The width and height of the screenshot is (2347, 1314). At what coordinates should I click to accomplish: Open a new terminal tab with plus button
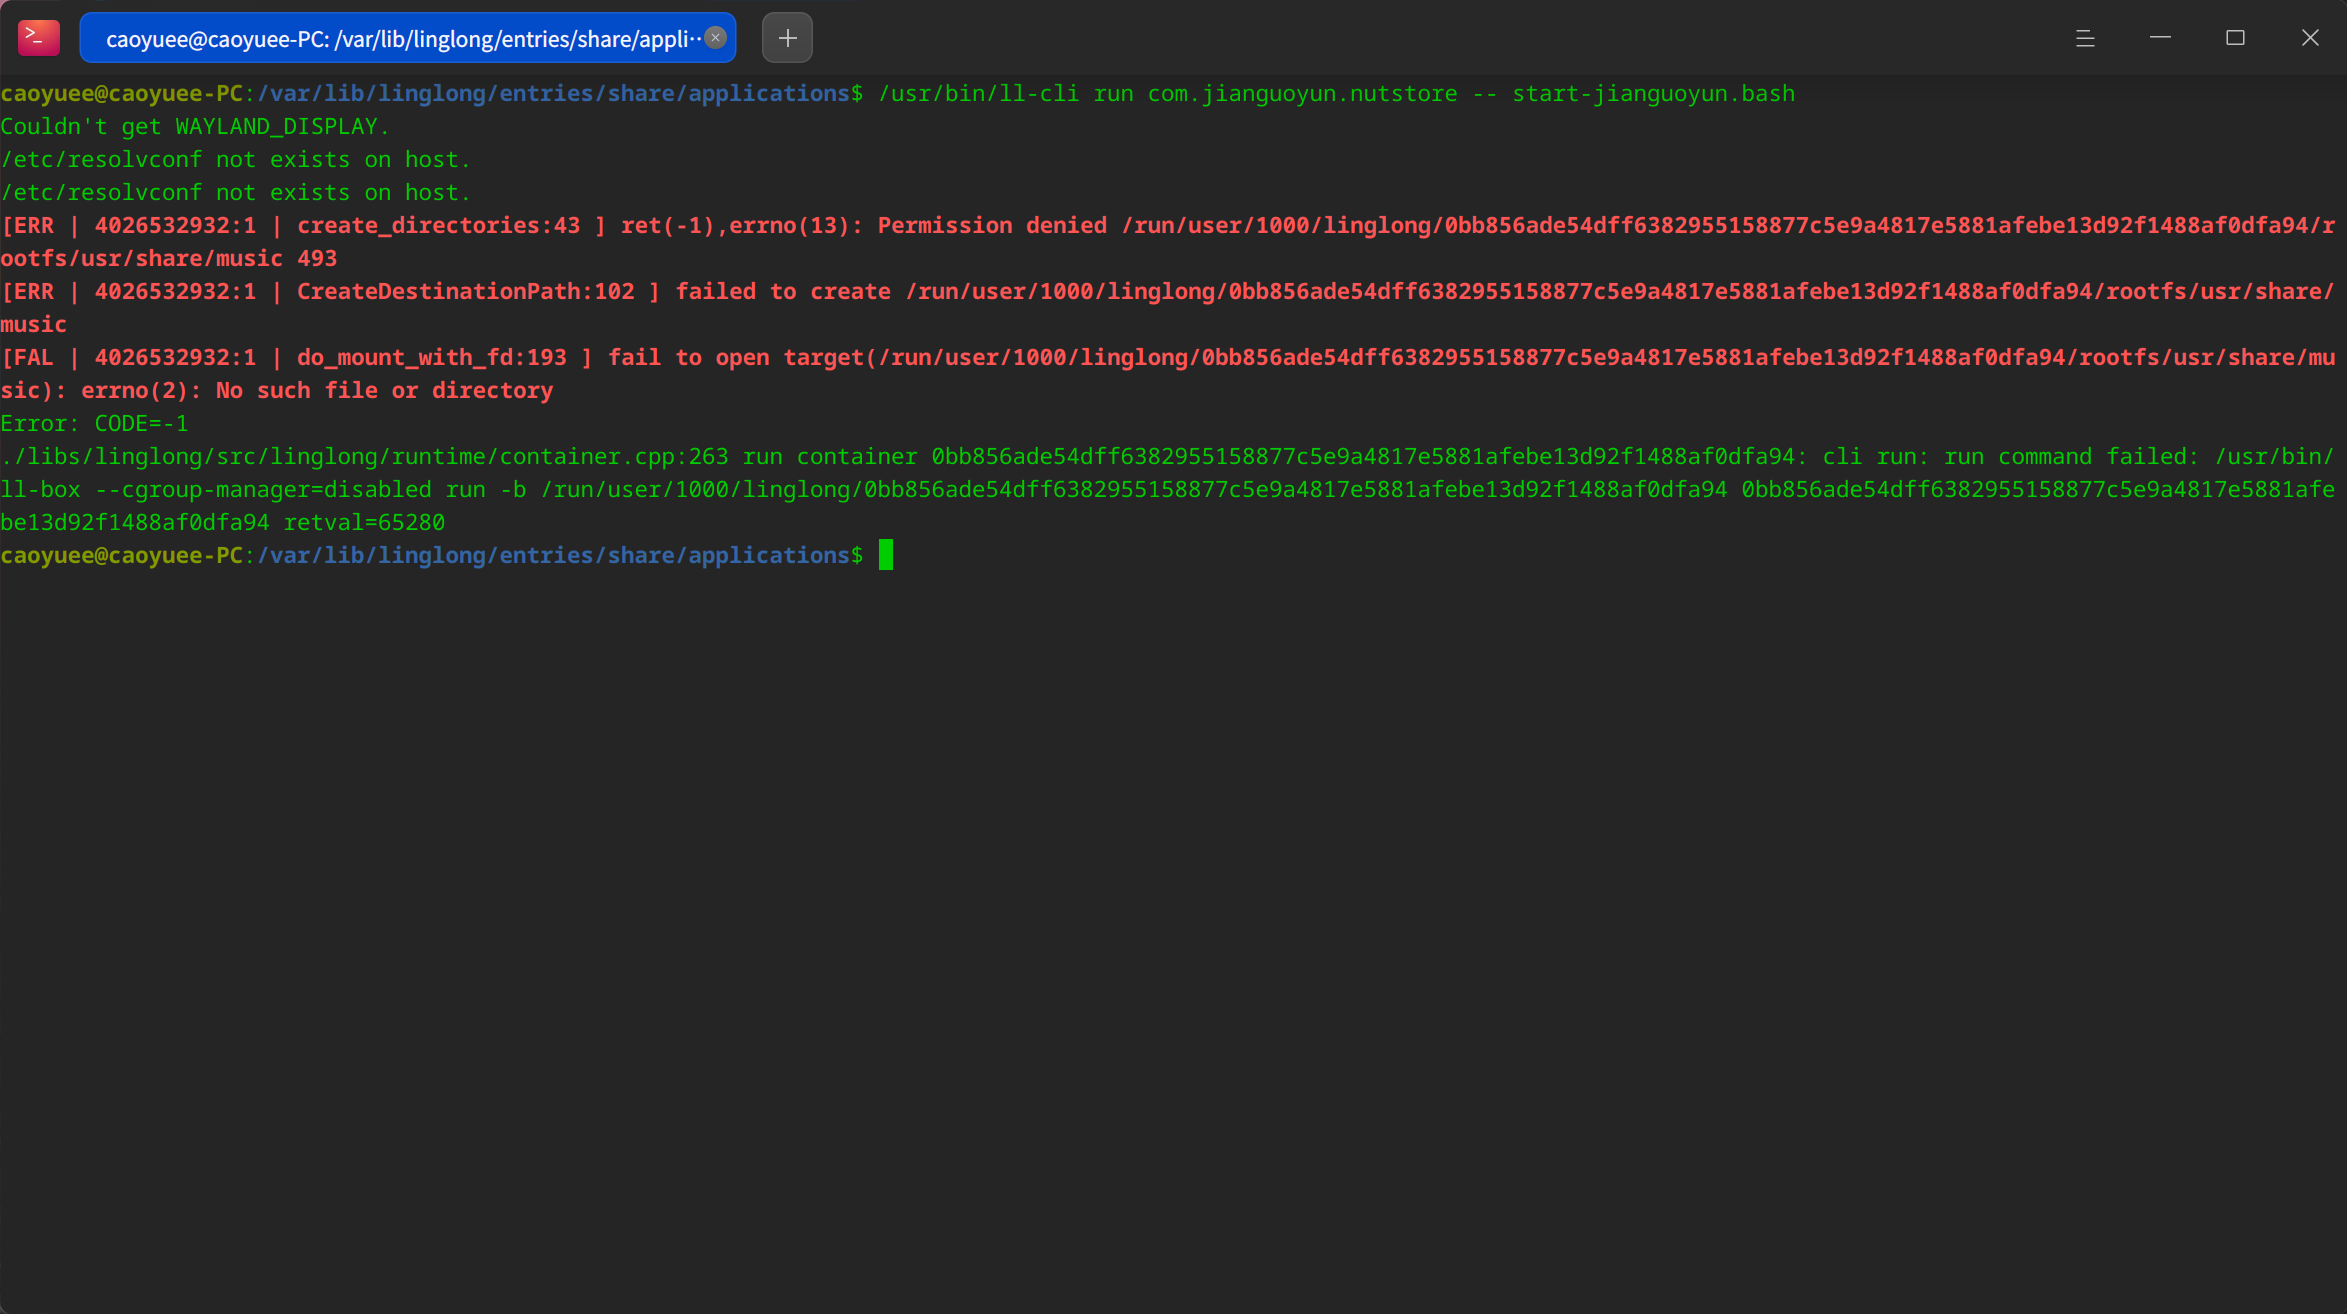[787, 38]
